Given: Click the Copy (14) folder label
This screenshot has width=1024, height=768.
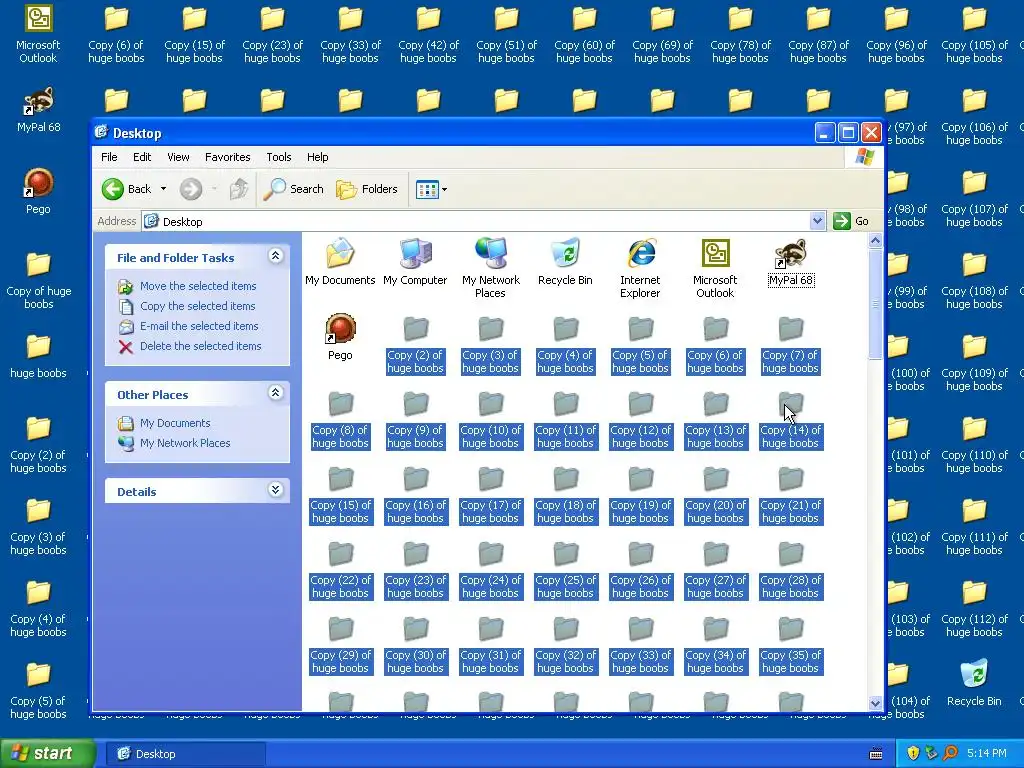Looking at the screenshot, I should [790, 437].
